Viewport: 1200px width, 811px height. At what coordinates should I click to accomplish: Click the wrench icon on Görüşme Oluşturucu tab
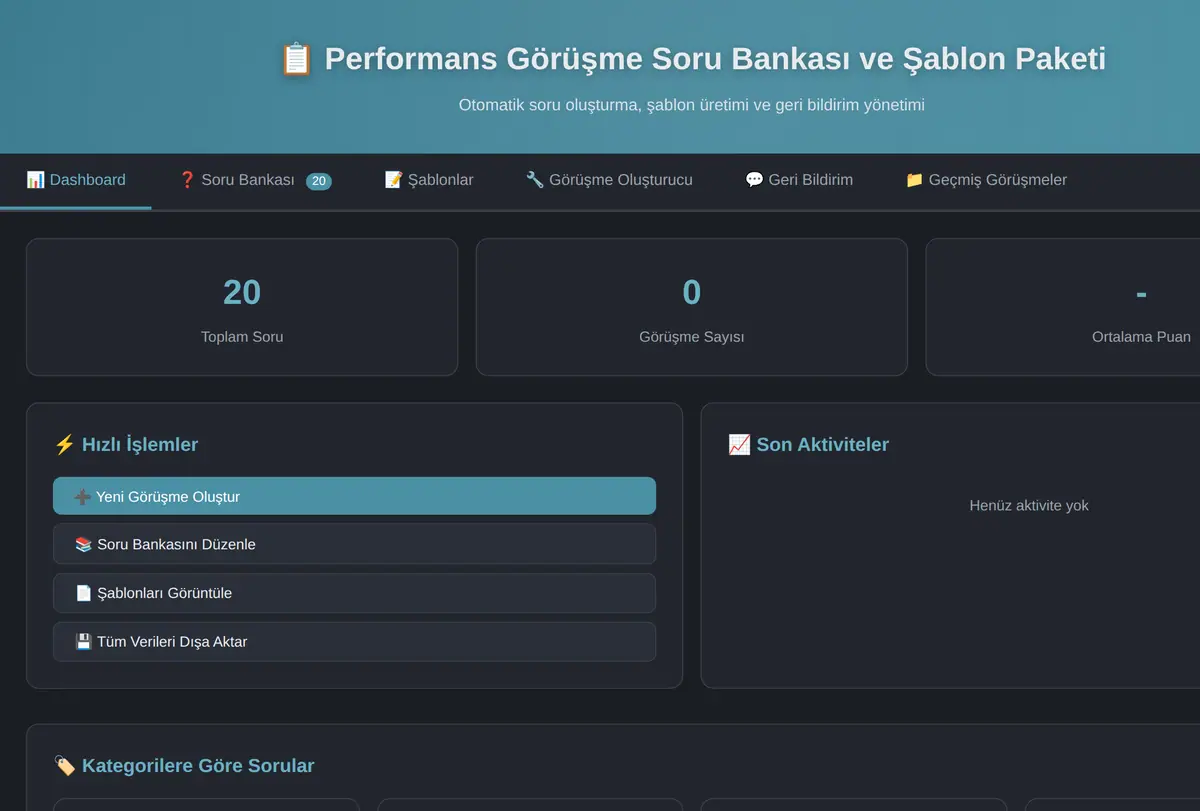pyautogui.click(x=535, y=180)
